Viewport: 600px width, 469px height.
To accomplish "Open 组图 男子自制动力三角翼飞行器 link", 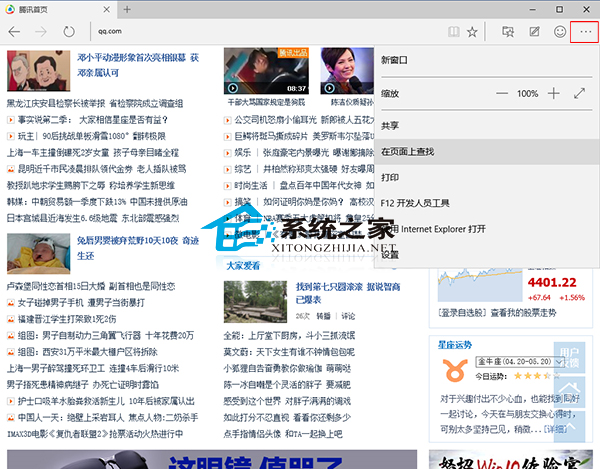I will coord(106,335).
